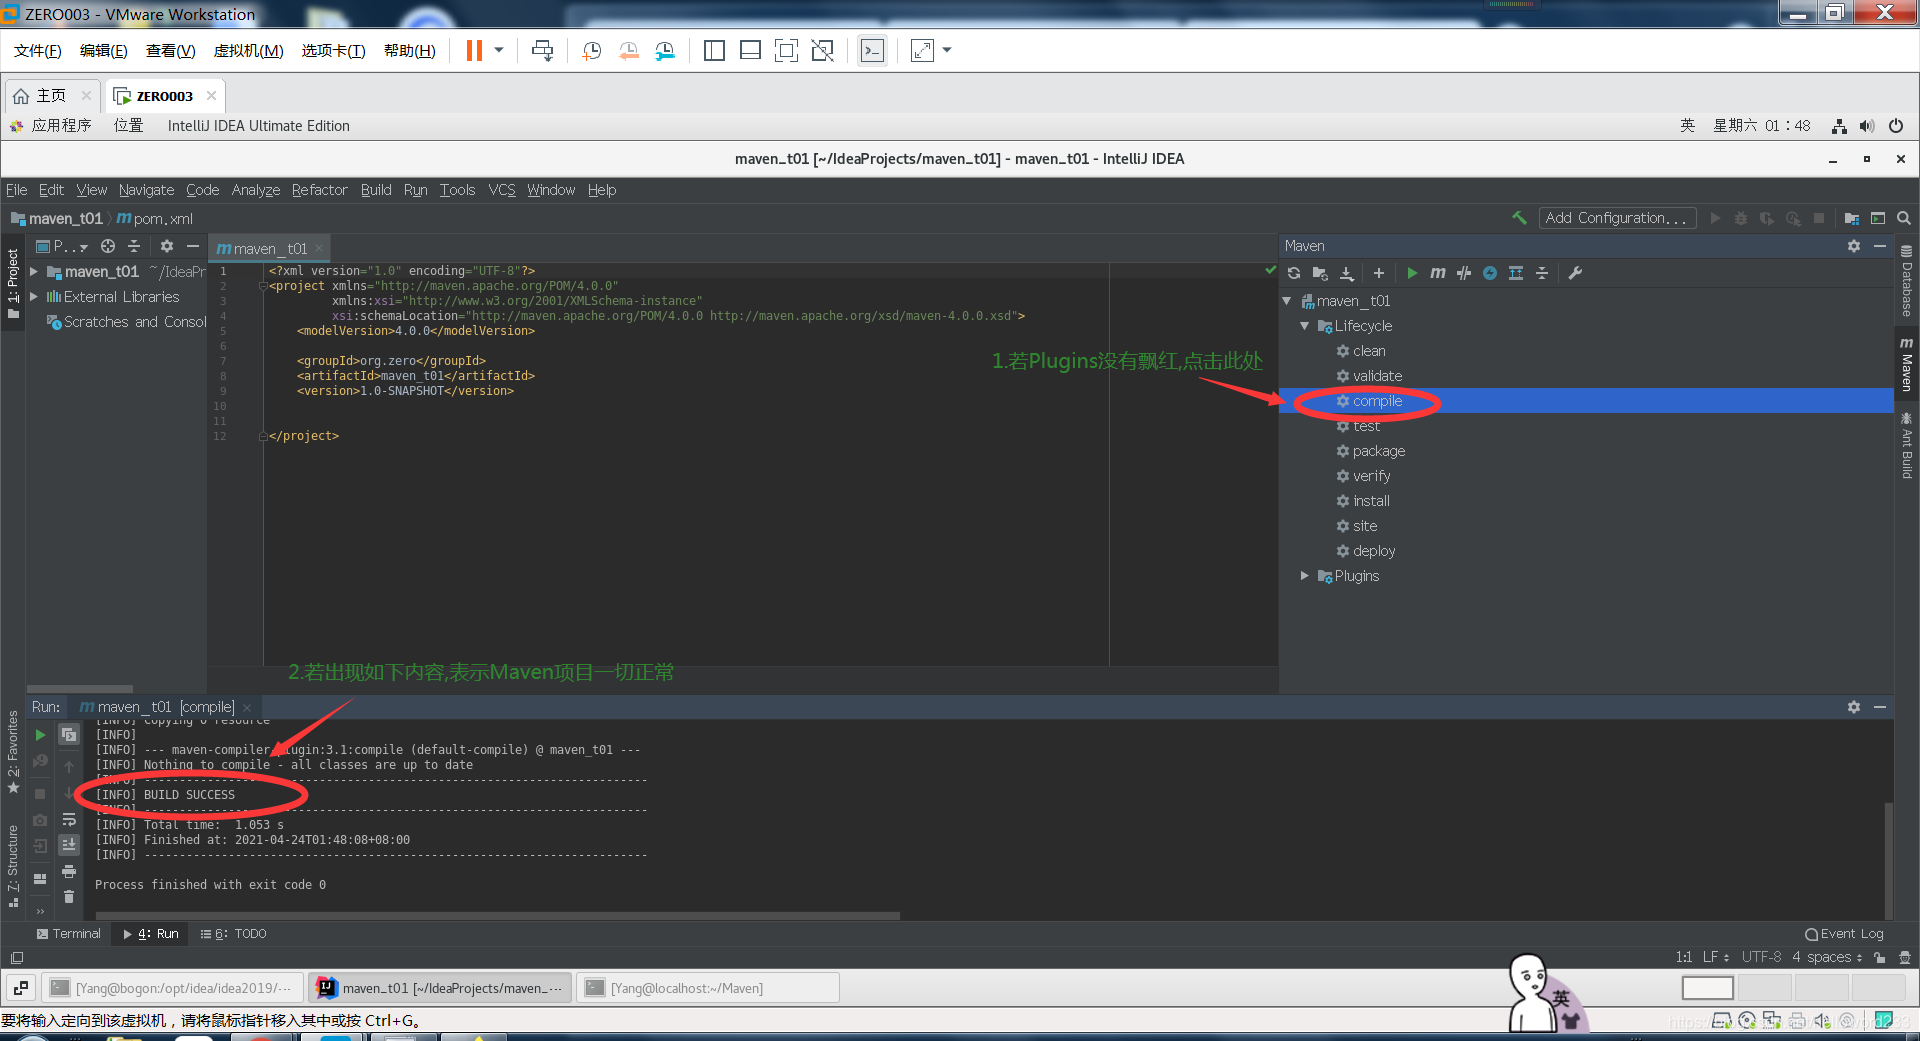This screenshot has width=1920, height=1041.
Task: Run Maven build green arrow
Action: point(1411,273)
